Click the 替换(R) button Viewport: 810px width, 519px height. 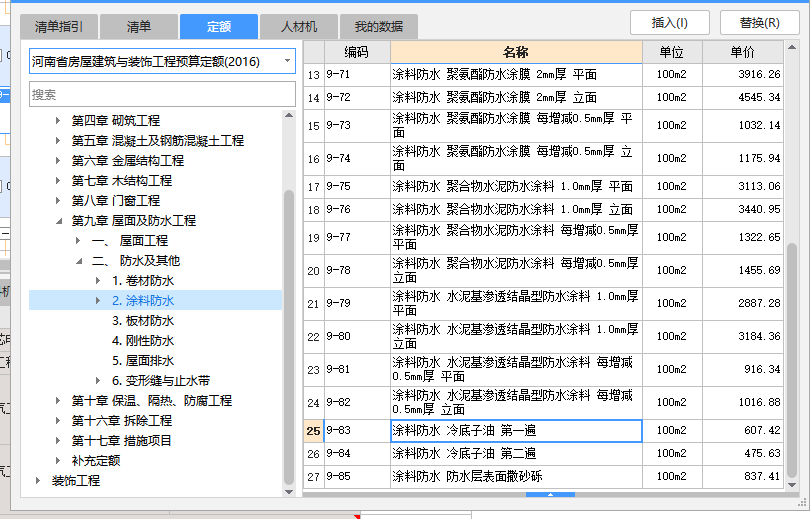(x=759, y=23)
